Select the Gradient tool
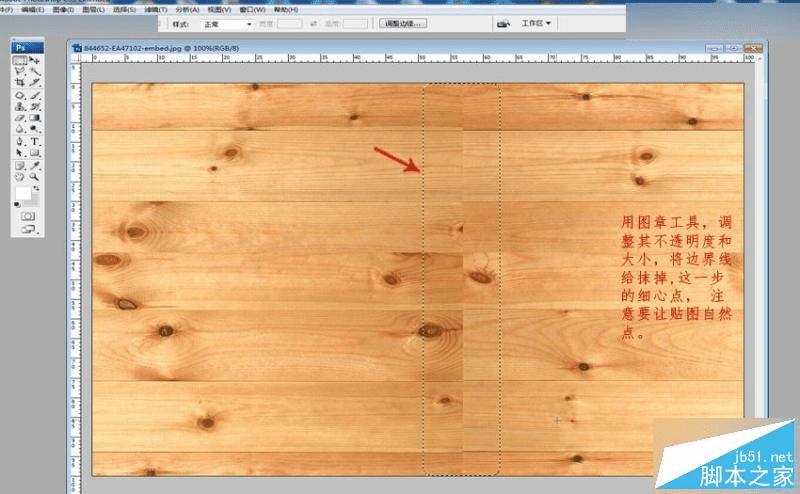The width and height of the screenshot is (800, 494). (35, 118)
